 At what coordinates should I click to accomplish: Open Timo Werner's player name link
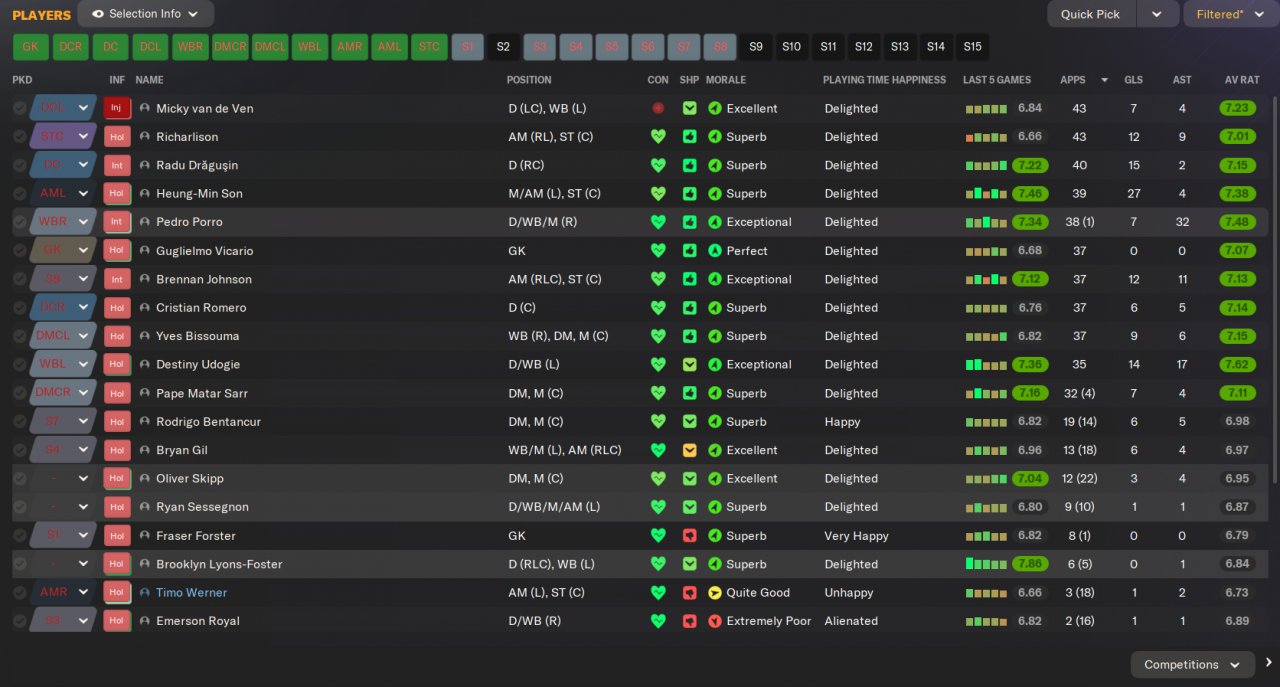pyautogui.click(x=191, y=593)
